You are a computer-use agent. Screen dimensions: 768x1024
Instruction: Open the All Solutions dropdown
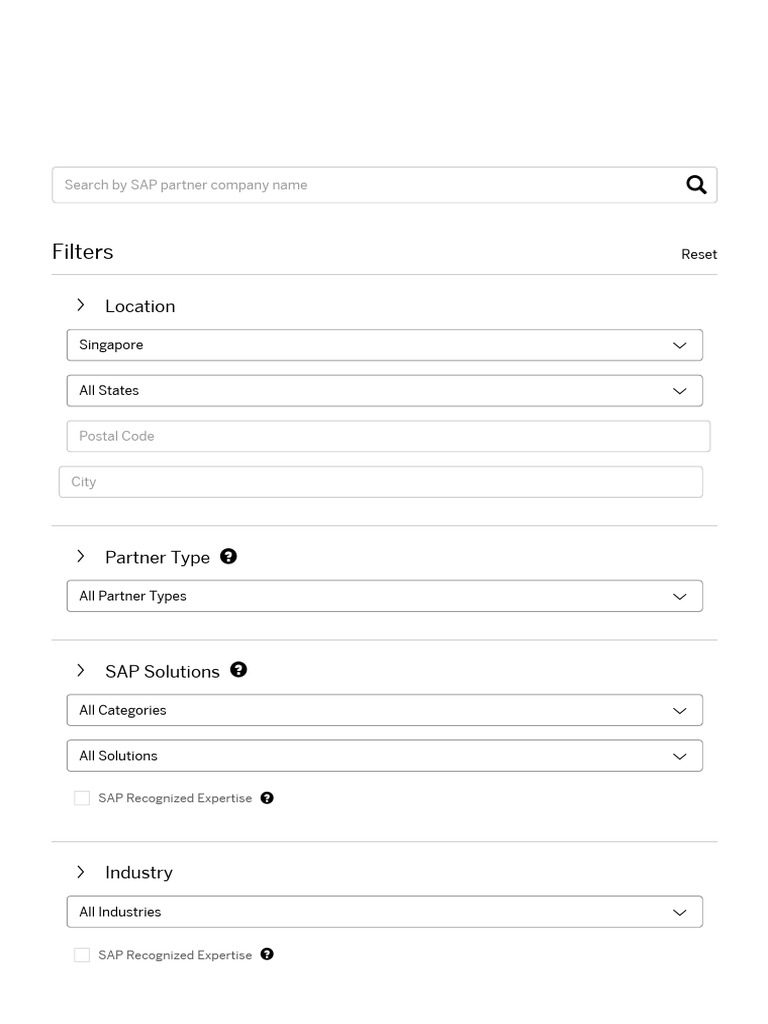(x=384, y=756)
